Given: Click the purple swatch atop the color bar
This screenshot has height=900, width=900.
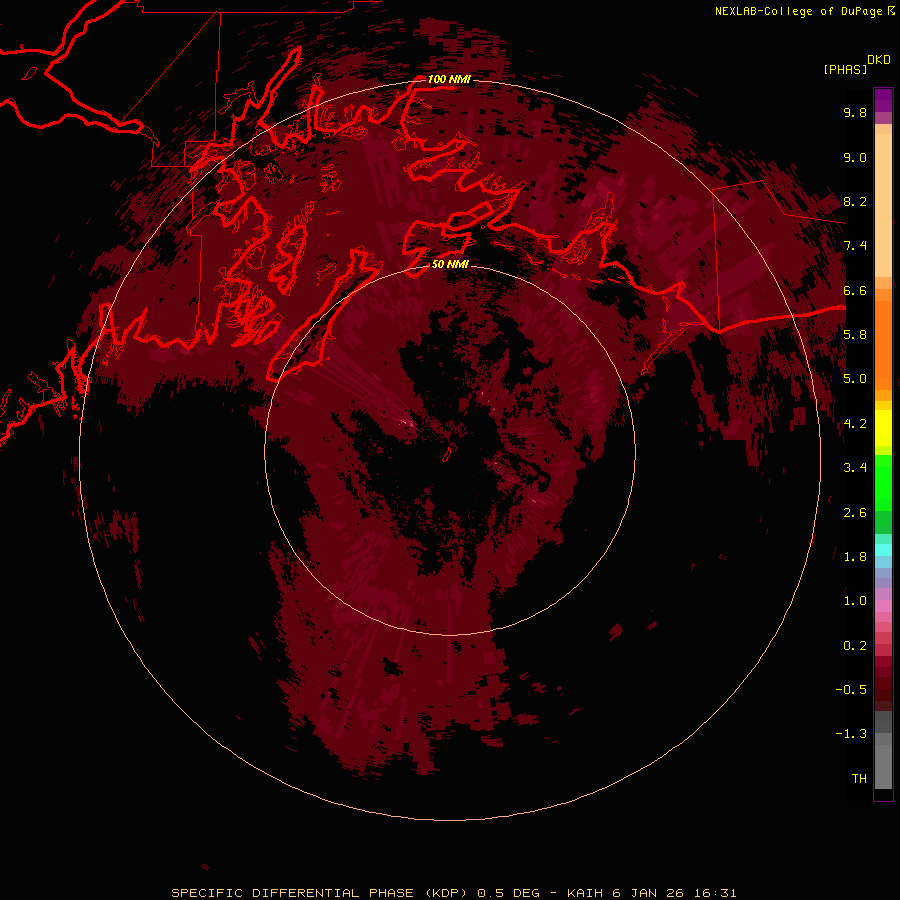Looking at the screenshot, I should [883, 100].
